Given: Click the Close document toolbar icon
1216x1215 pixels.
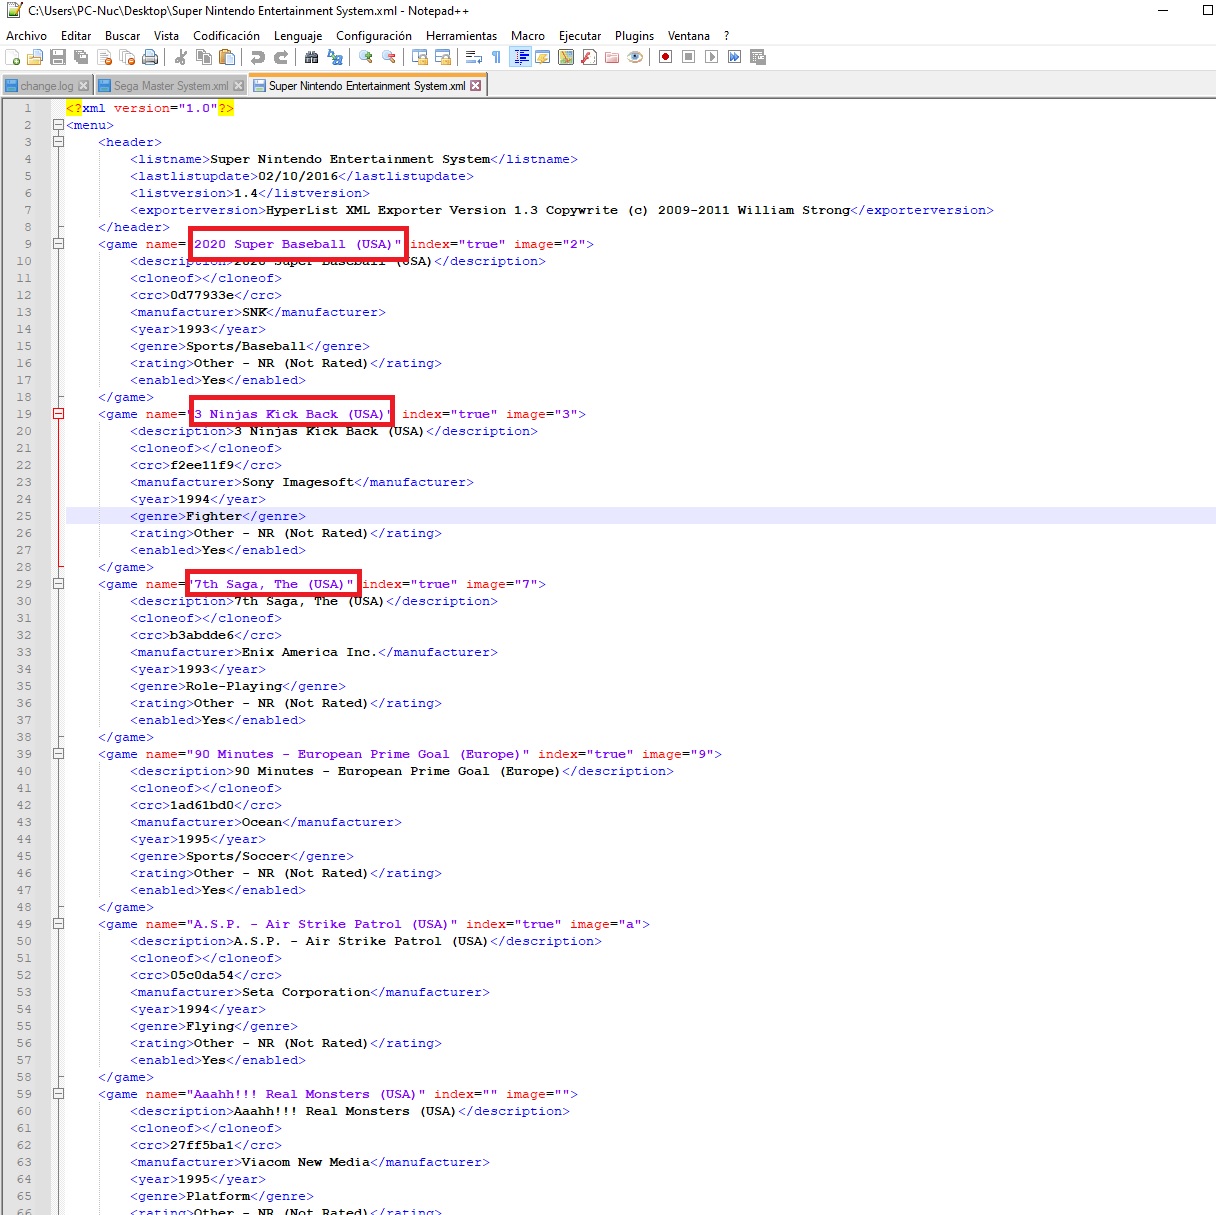Looking at the screenshot, I should coord(104,57).
